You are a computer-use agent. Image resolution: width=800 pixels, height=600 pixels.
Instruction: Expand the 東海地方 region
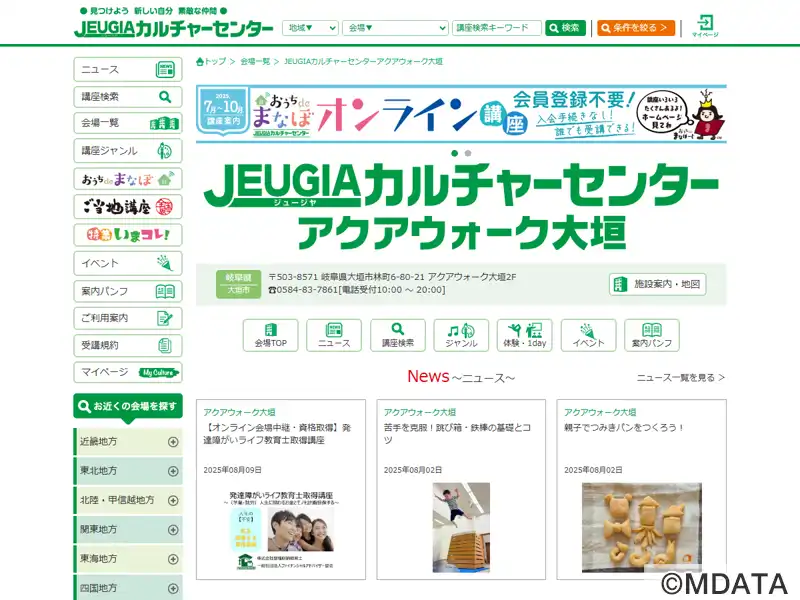click(128, 559)
